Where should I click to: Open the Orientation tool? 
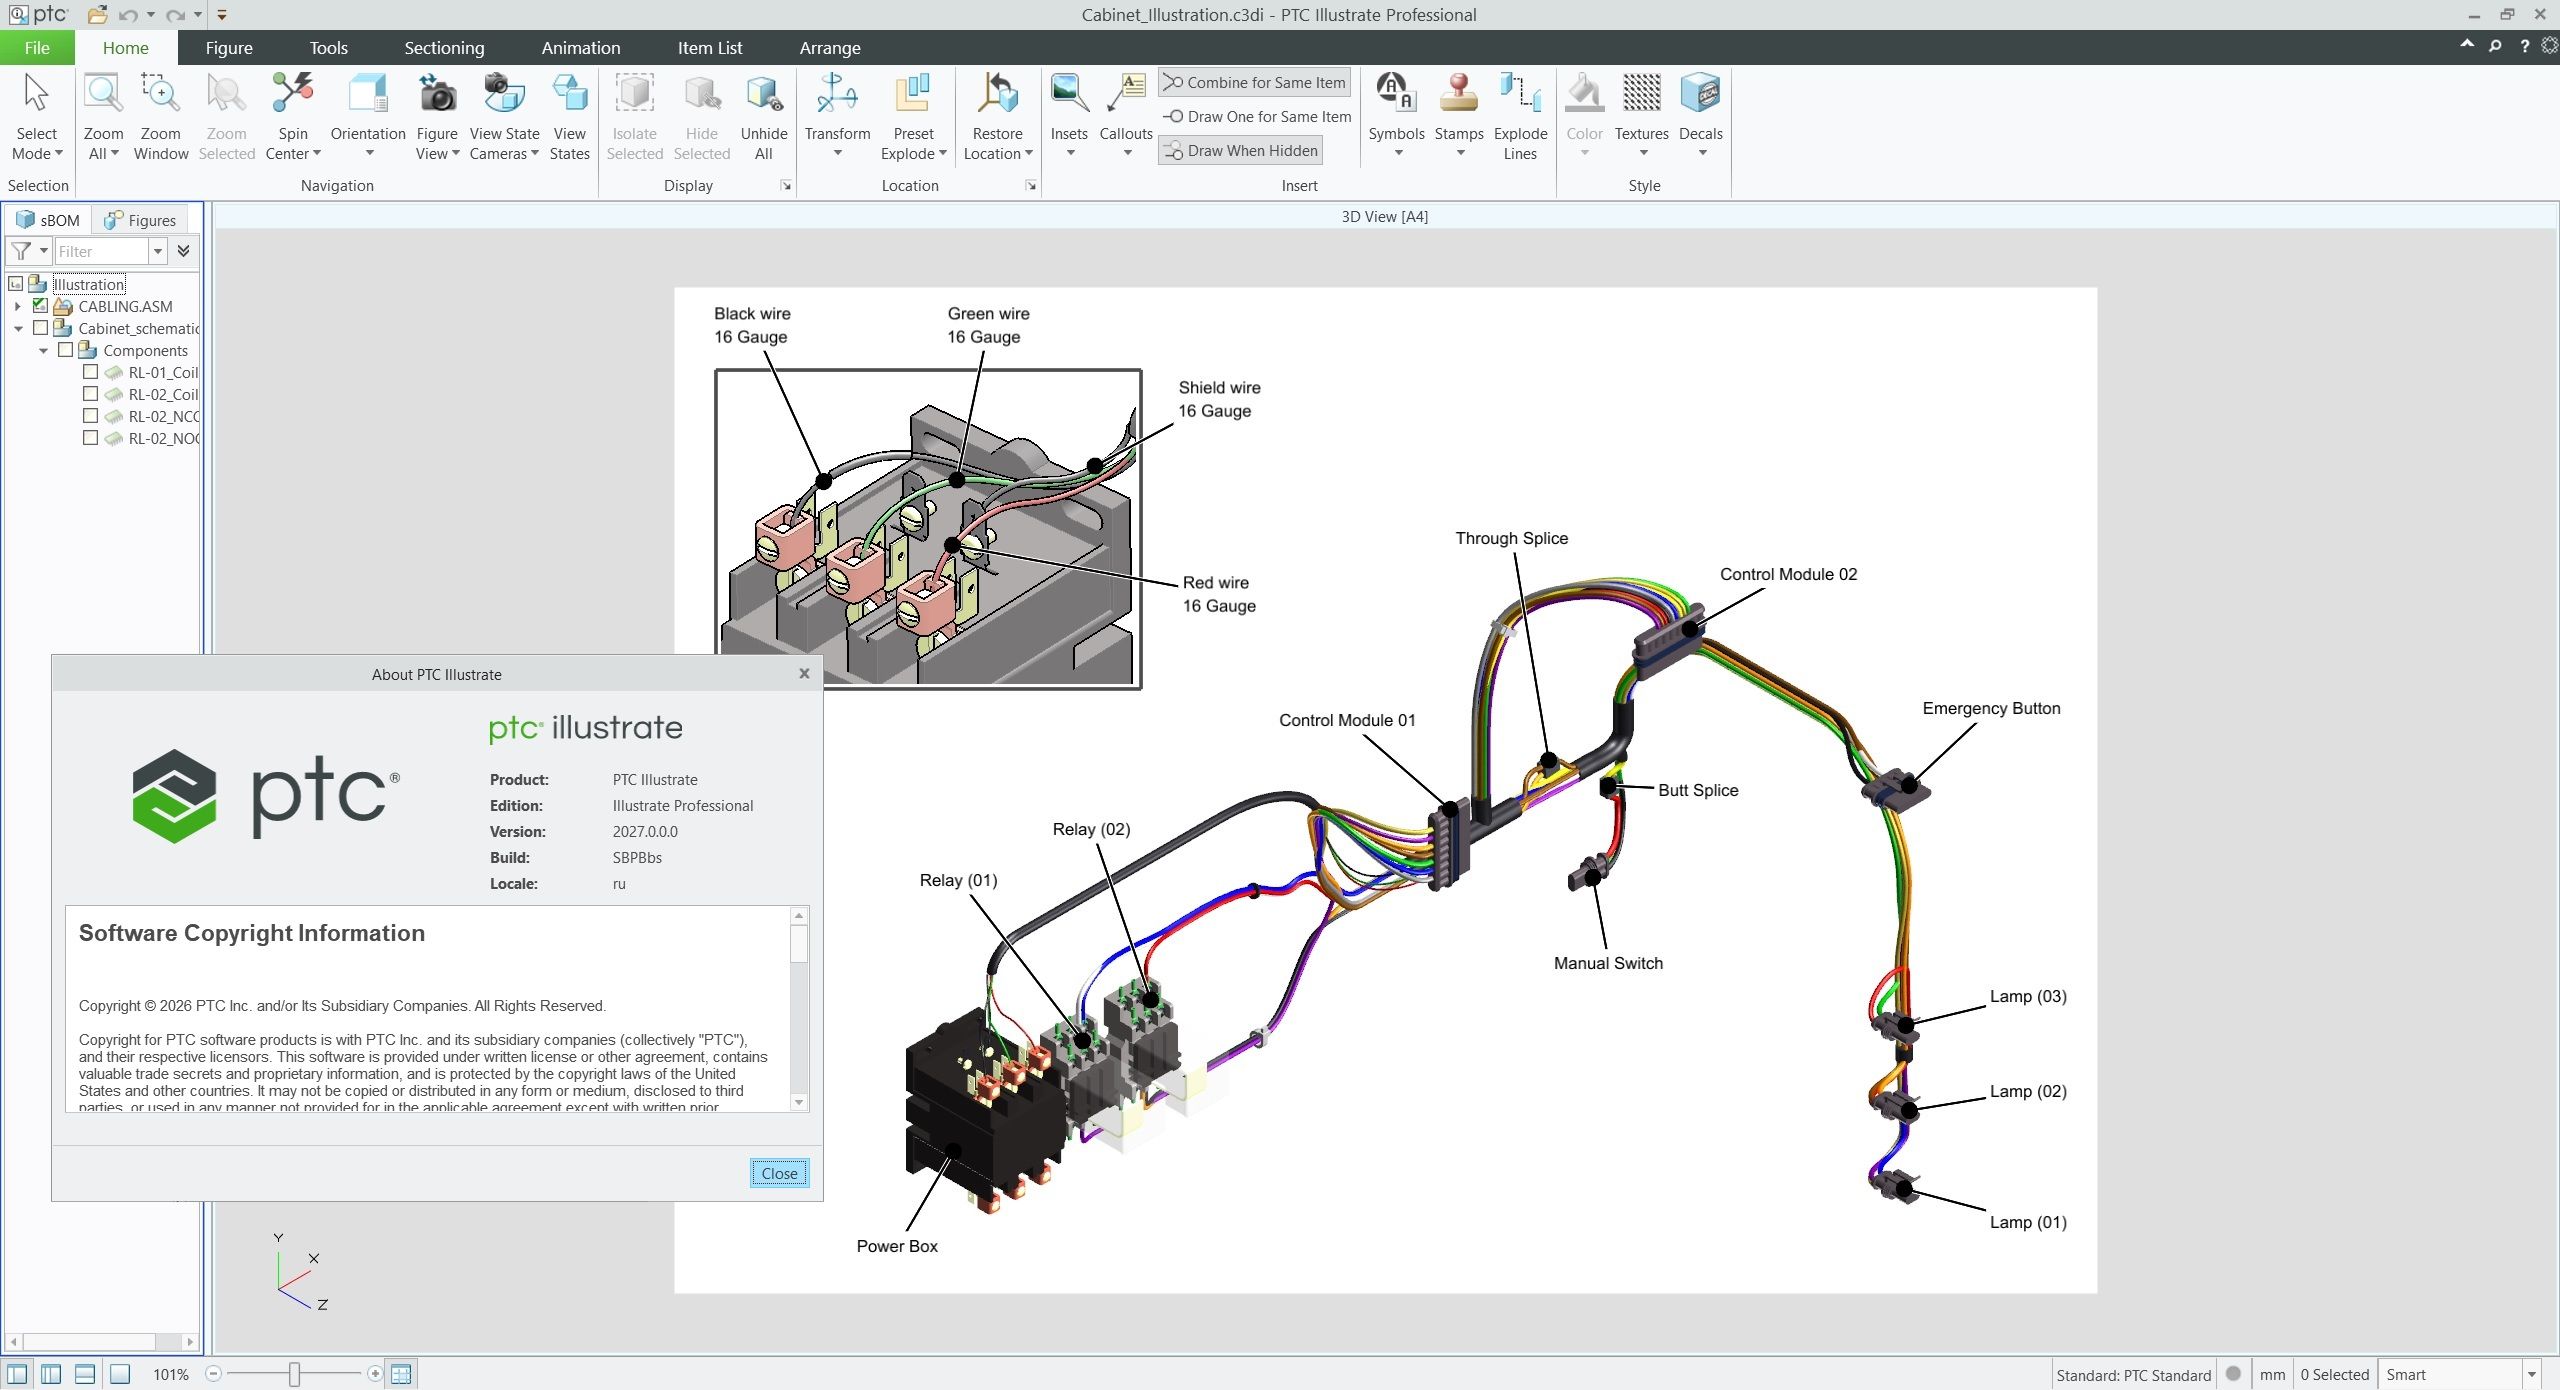click(368, 117)
